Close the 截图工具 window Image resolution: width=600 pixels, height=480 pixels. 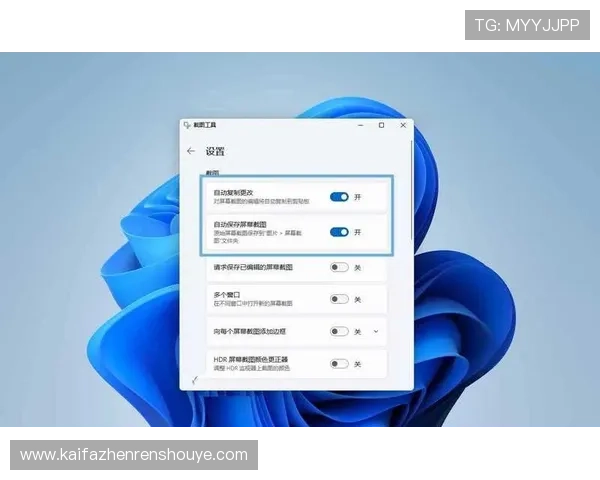click(403, 125)
